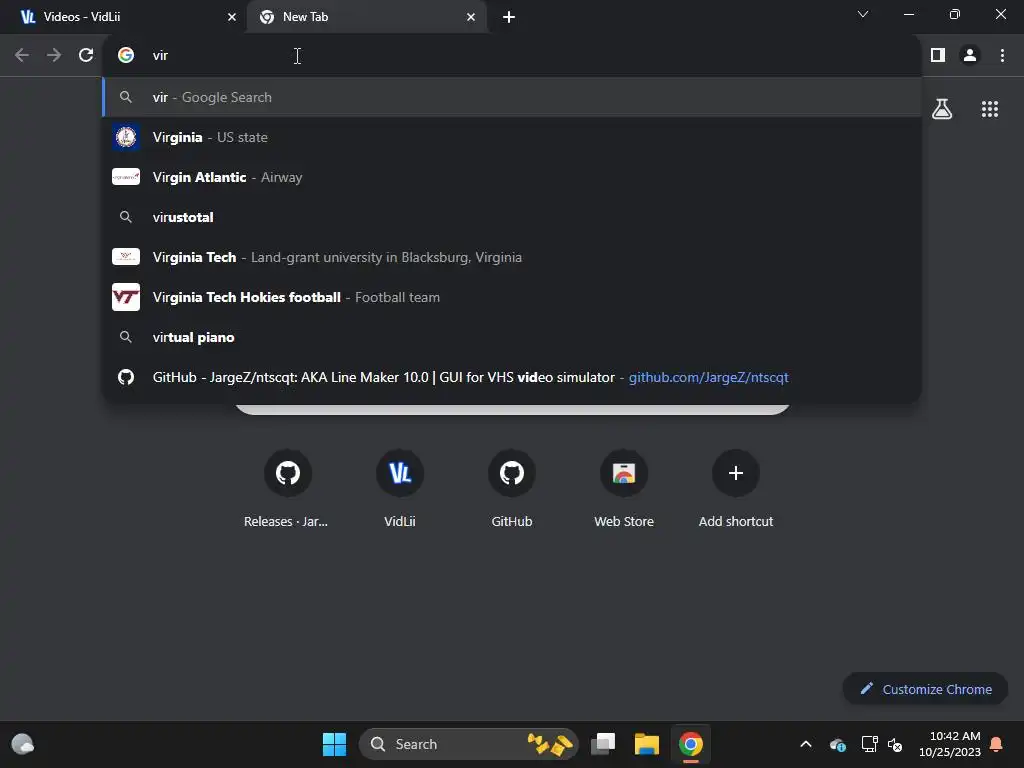1024x768 pixels.
Task: Close the New Tab tab
Action: pos(471,17)
